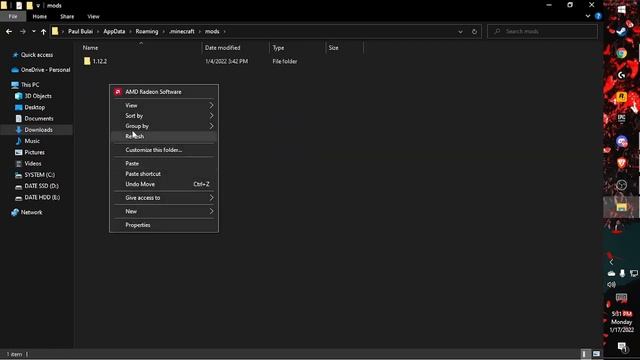
Task: Show hidden system tray icons
Action: pos(611,262)
